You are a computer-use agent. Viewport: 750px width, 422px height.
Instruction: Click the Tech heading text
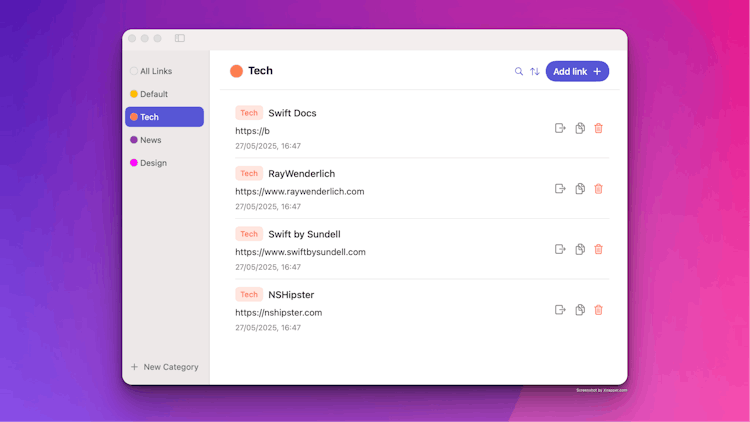(x=260, y=71)
